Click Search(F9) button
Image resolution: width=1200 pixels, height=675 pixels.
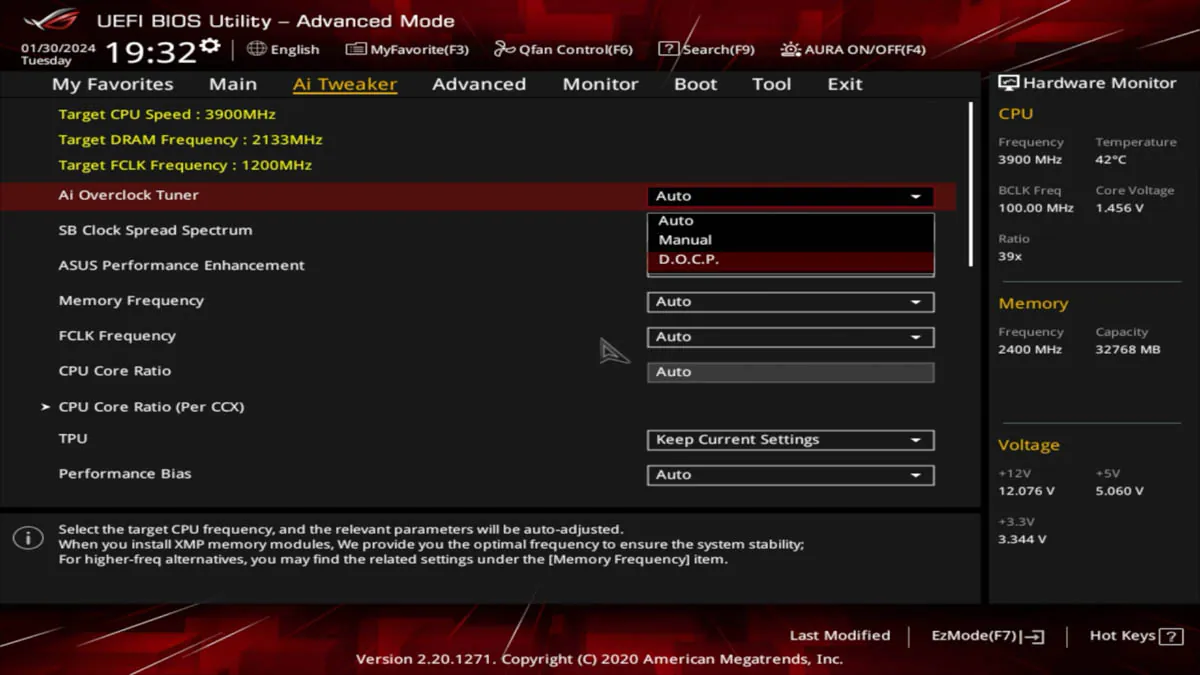pyautogui.click(x=707, y=49)
